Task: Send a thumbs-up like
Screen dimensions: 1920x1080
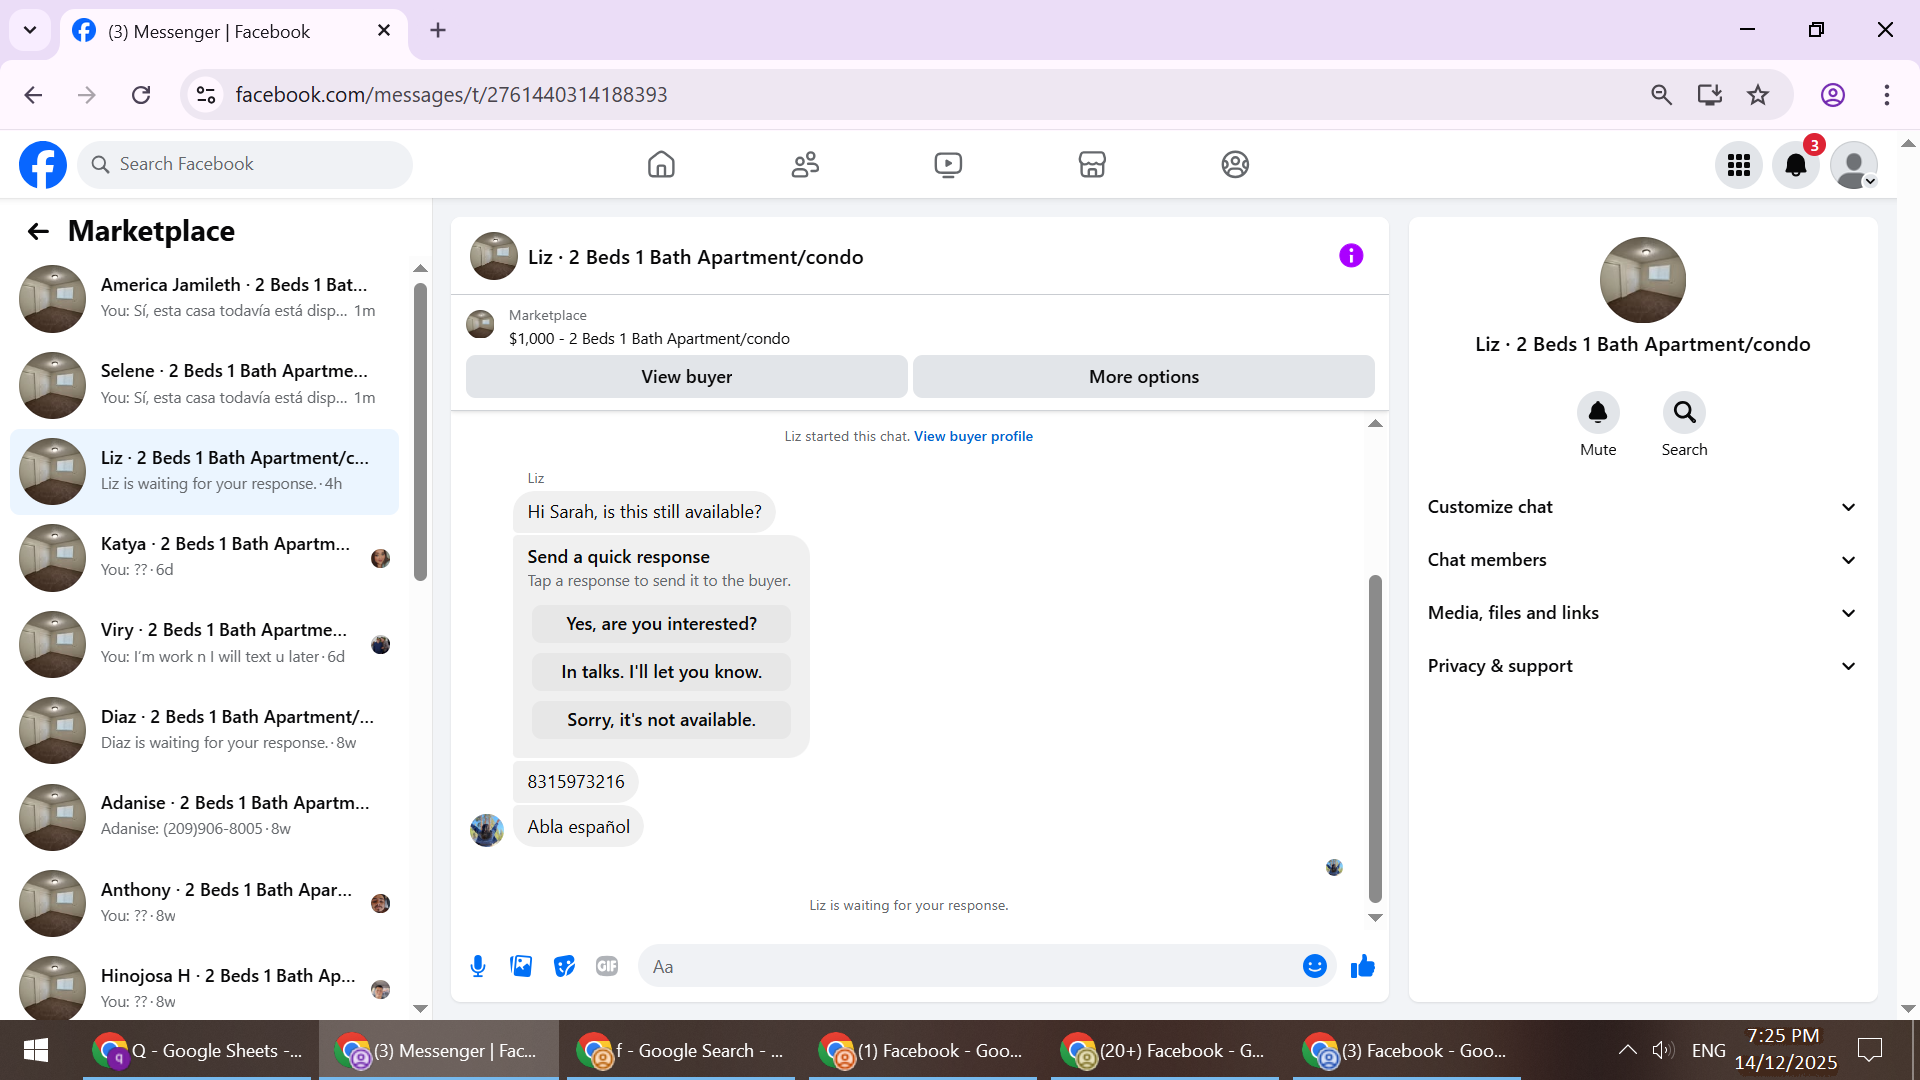Action: coord(1362,966)
